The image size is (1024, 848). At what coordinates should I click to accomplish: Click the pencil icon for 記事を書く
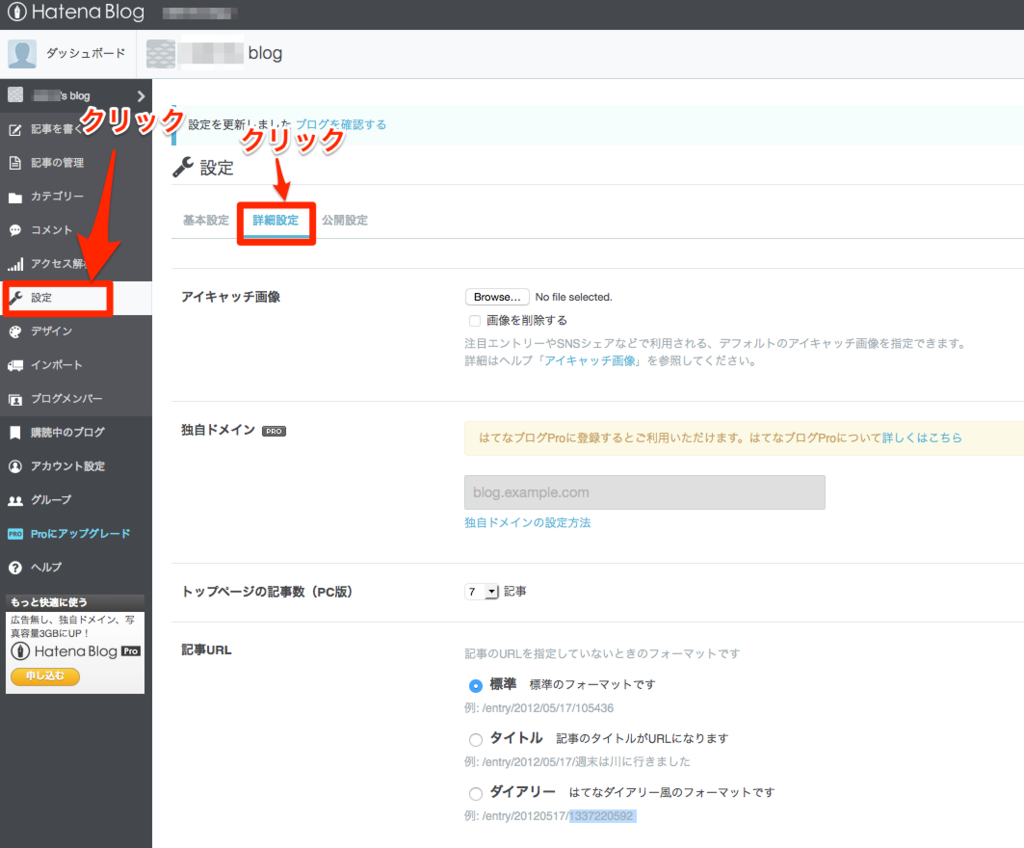tap(15, 129)
